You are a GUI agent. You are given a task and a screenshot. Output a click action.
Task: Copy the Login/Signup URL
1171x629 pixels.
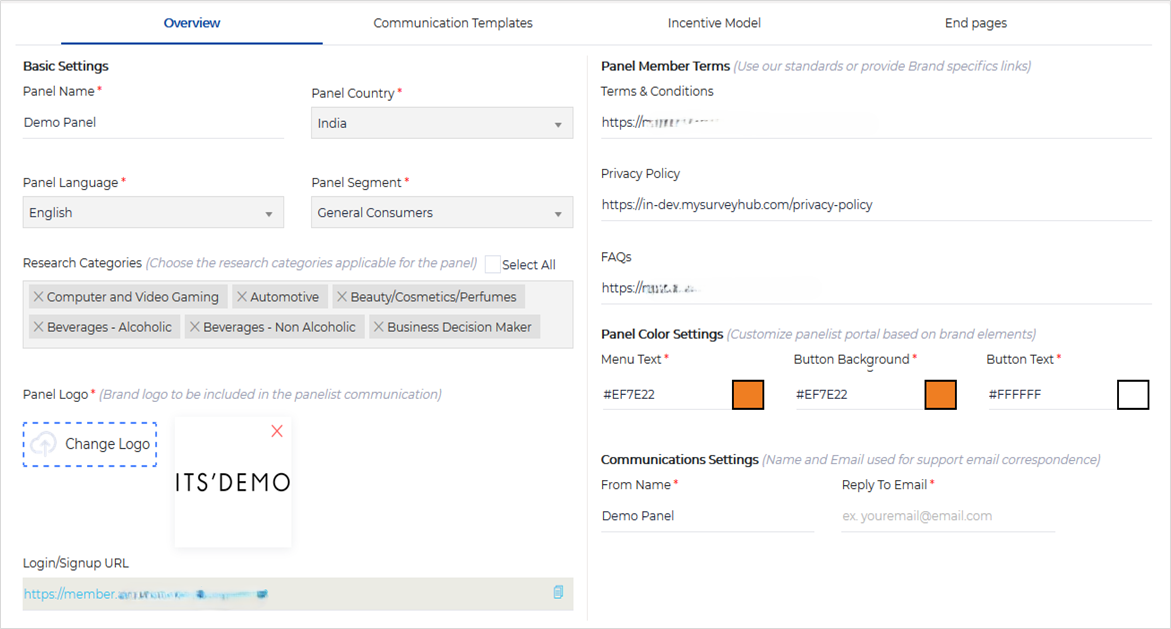click(x=558, y=593)
